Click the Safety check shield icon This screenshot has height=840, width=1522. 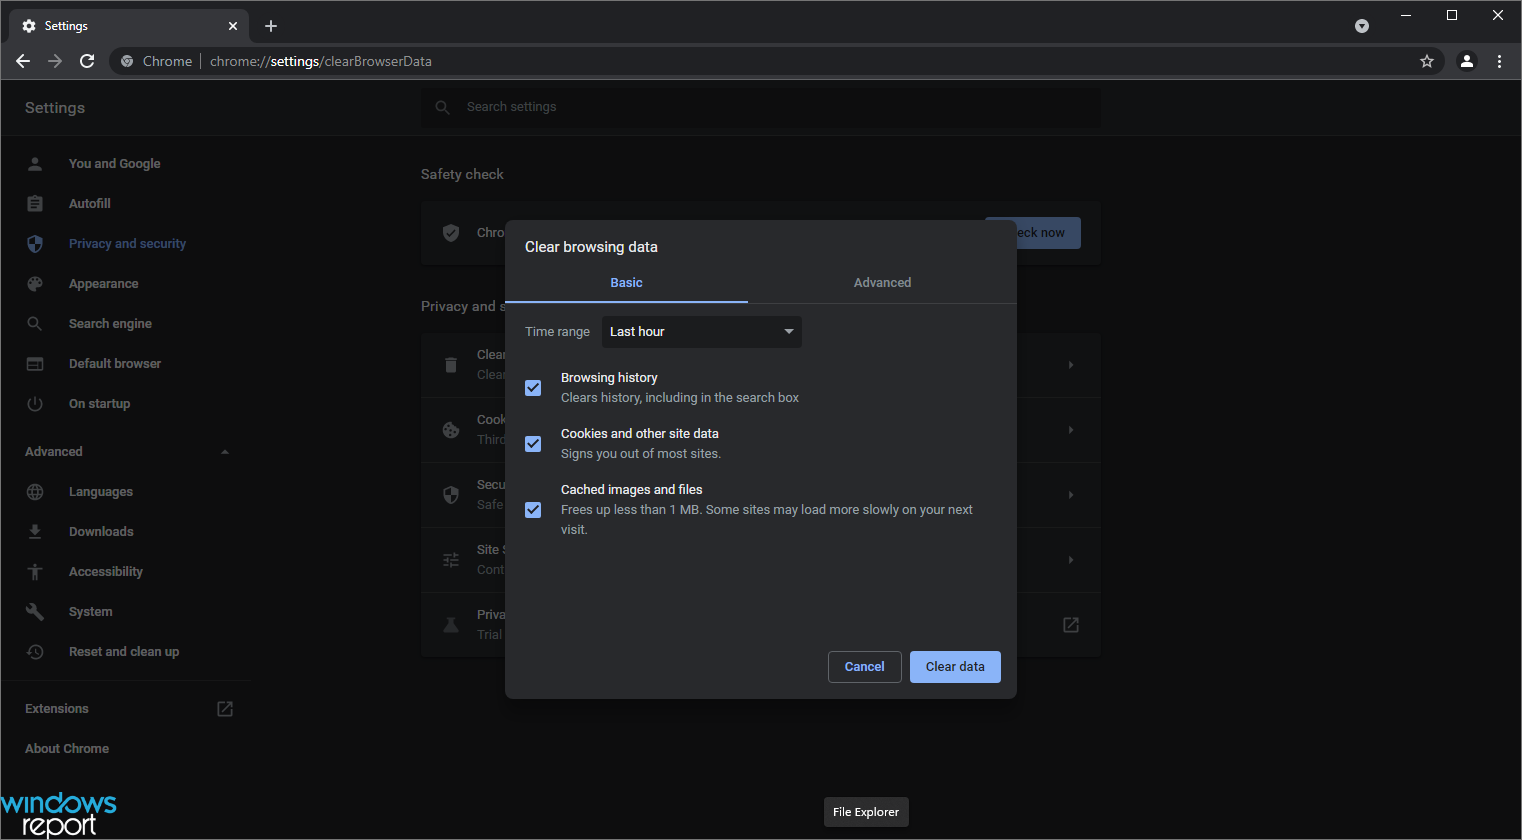click(x=451, y=233)
